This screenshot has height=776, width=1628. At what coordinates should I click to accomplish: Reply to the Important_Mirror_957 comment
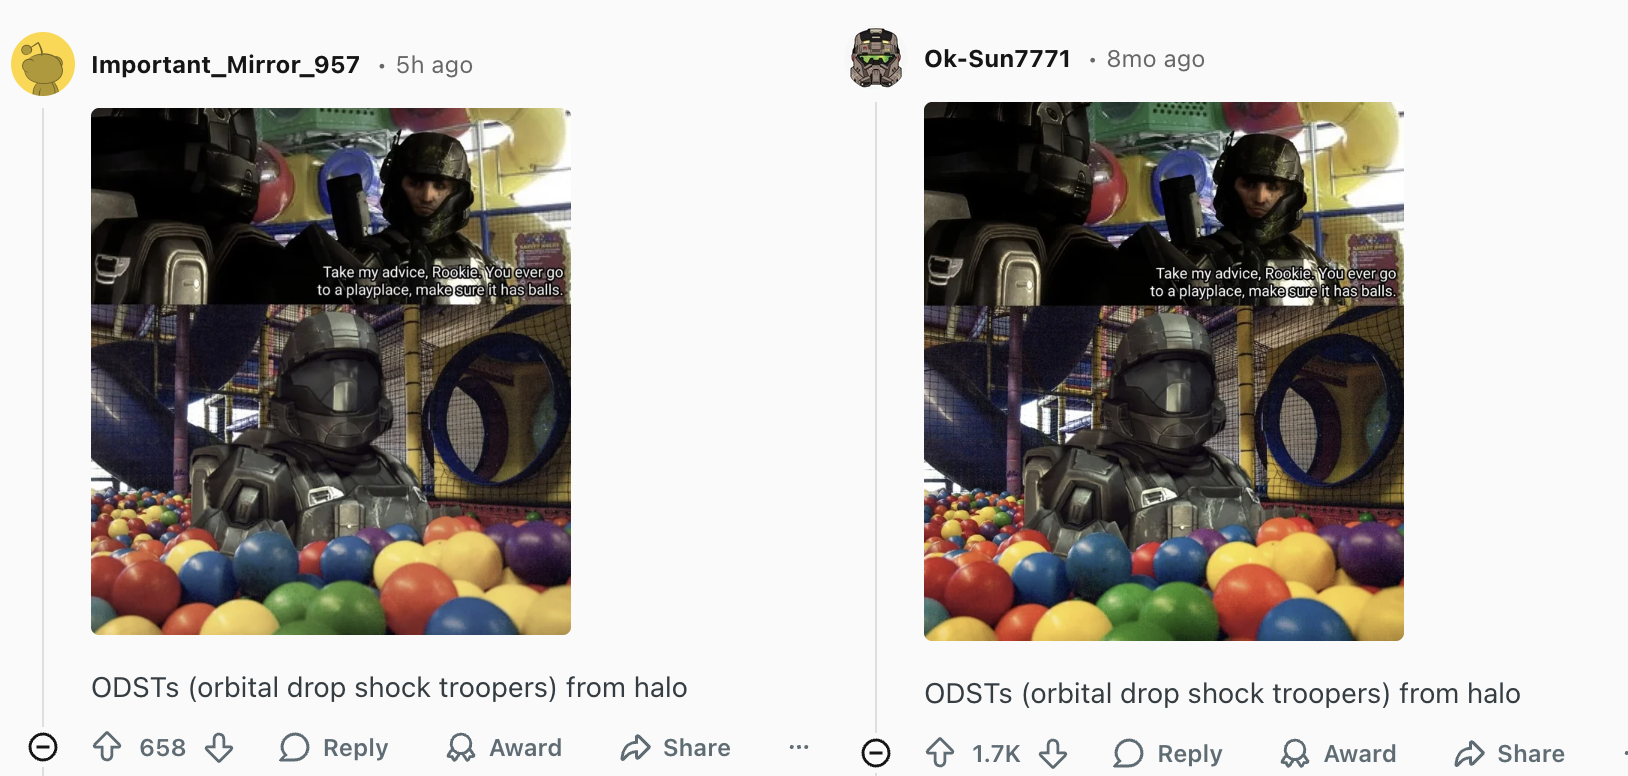tap(334, 747)
